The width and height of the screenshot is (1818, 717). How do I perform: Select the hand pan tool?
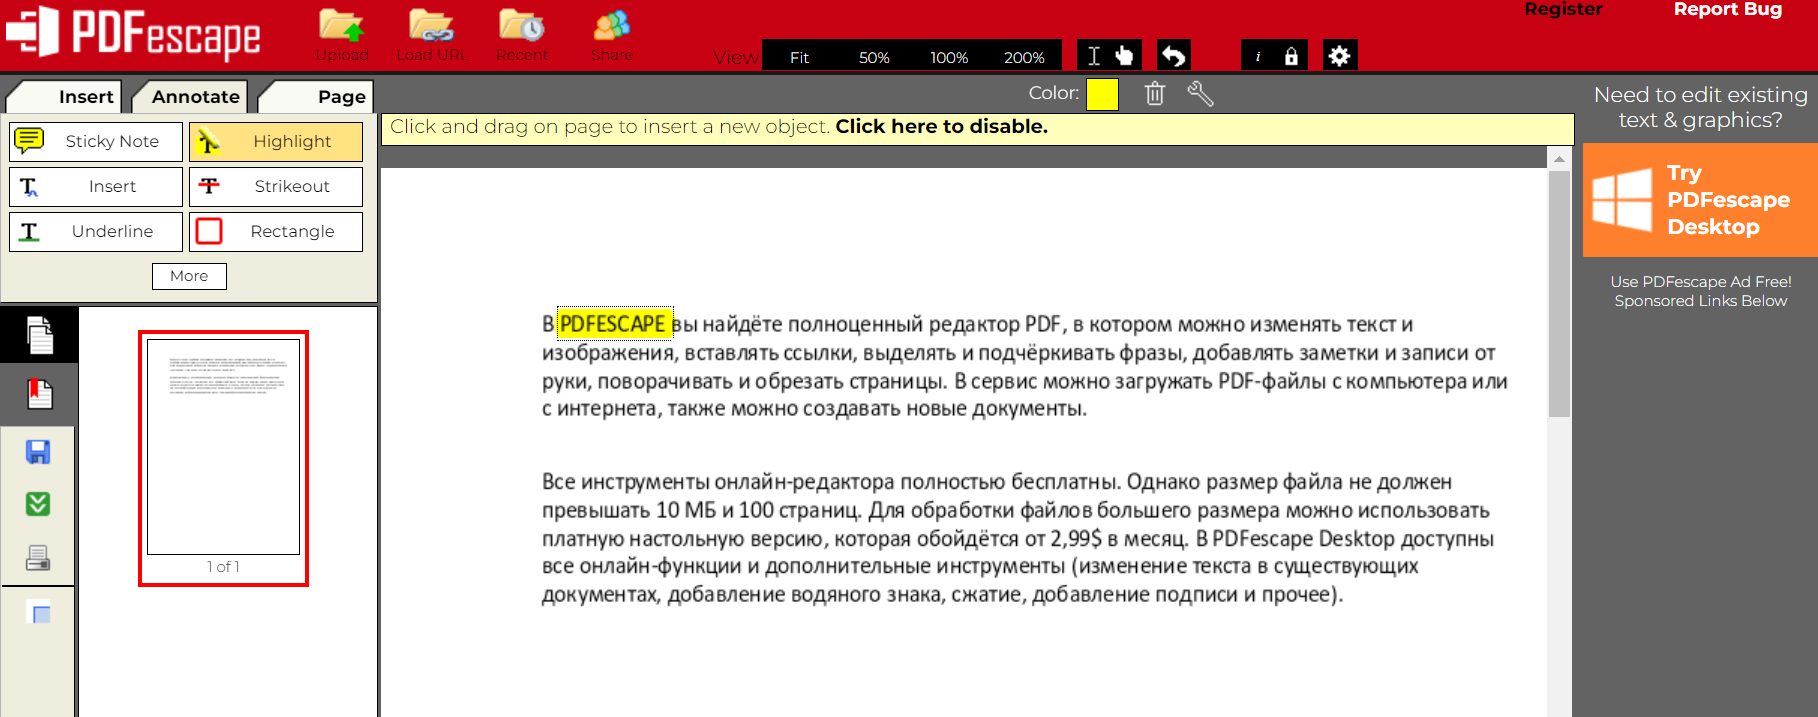(1125, 56)
